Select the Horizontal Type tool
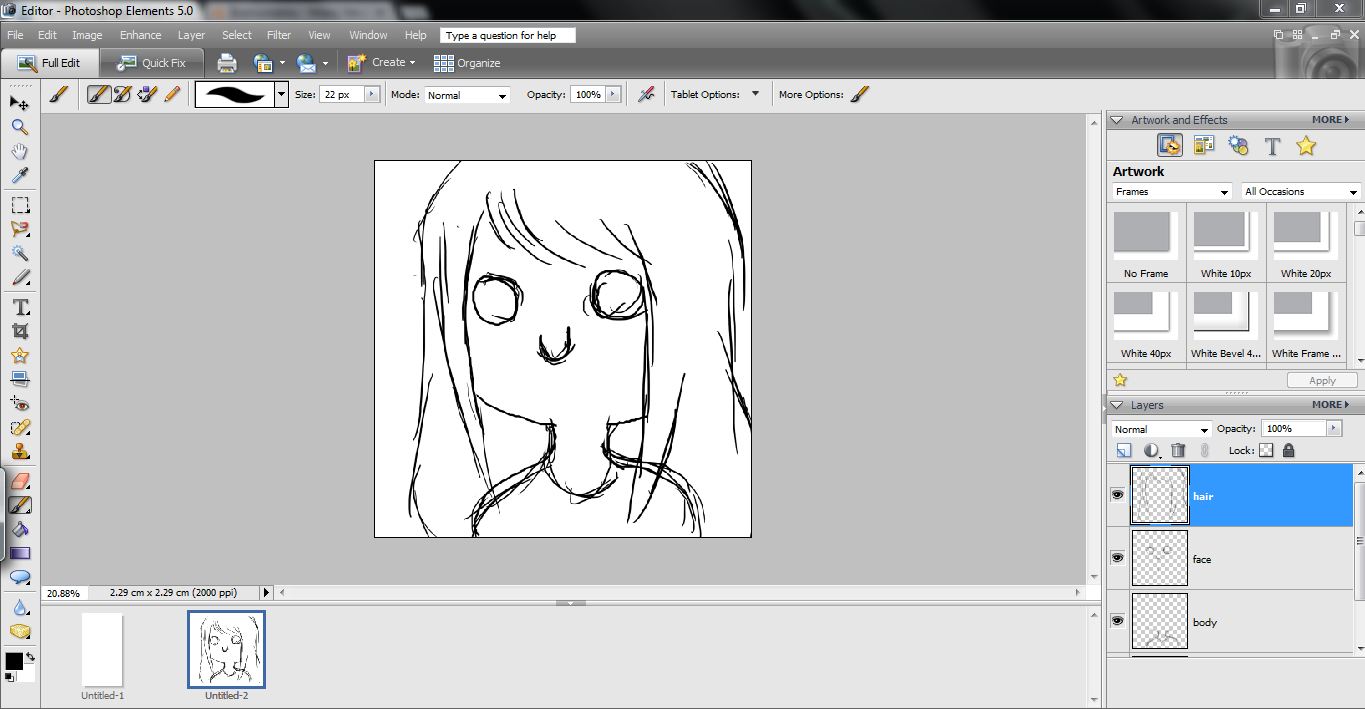The width and height of the screenshot is (1365, 709). coord(19,307)
